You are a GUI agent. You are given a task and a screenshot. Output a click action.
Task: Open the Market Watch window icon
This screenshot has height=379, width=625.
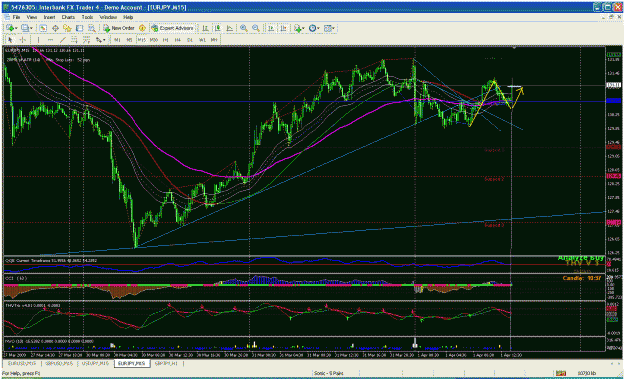[42, 28]
